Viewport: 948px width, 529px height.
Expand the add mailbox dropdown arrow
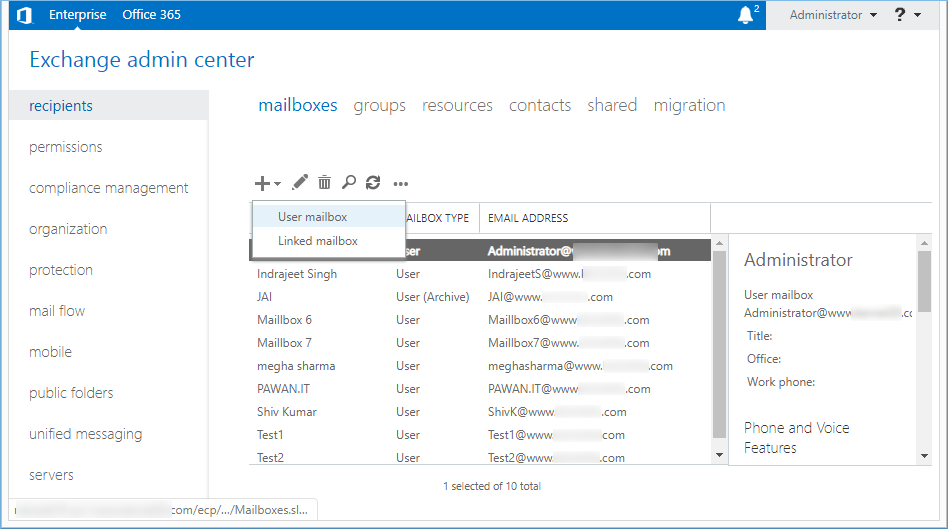pyautogui.click(x=278, y=183)
